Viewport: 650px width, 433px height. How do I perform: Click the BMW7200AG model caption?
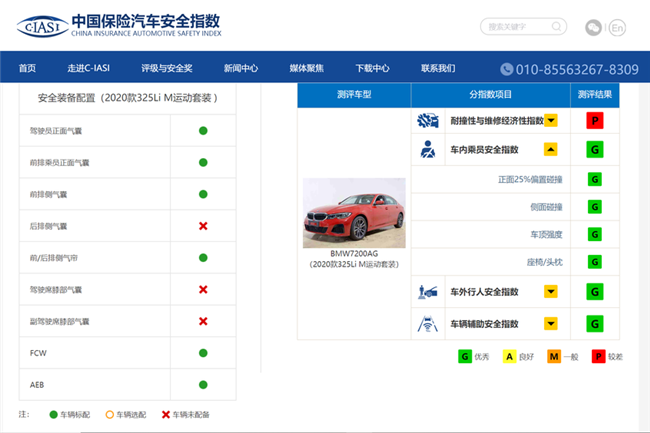coord(354,254)
